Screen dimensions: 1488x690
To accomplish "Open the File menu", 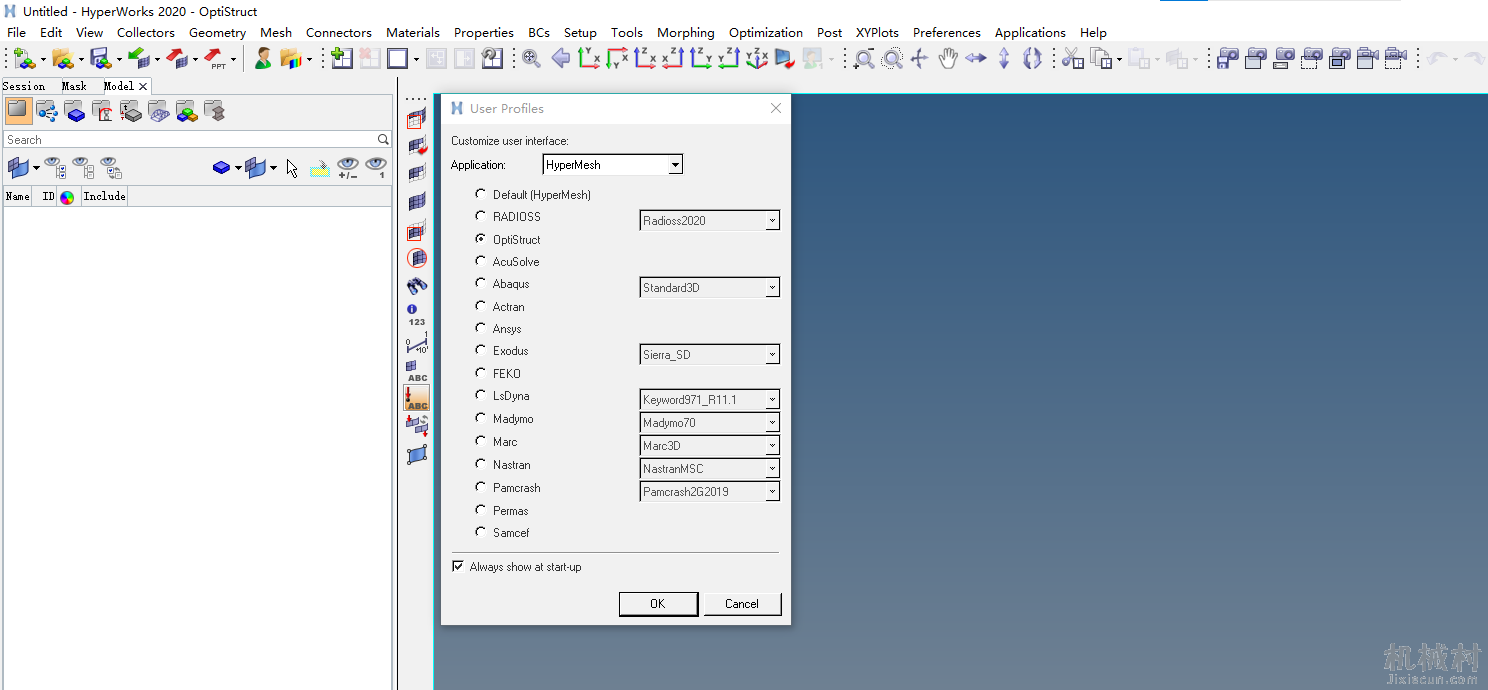I will [17, 32].
